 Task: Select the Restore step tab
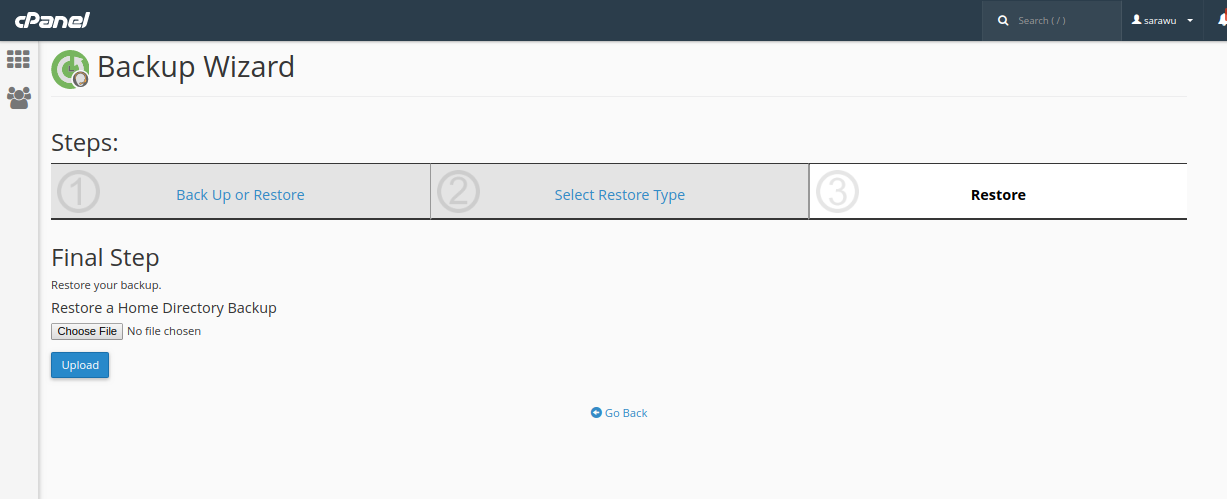(x=998, y=195)
